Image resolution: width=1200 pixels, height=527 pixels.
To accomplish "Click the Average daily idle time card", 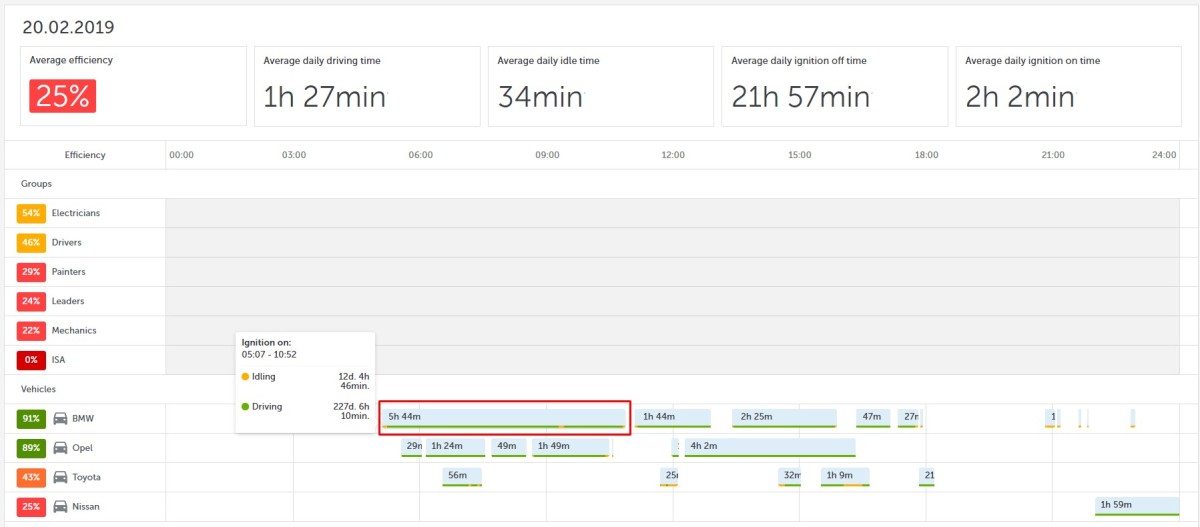I will [601, 86].
